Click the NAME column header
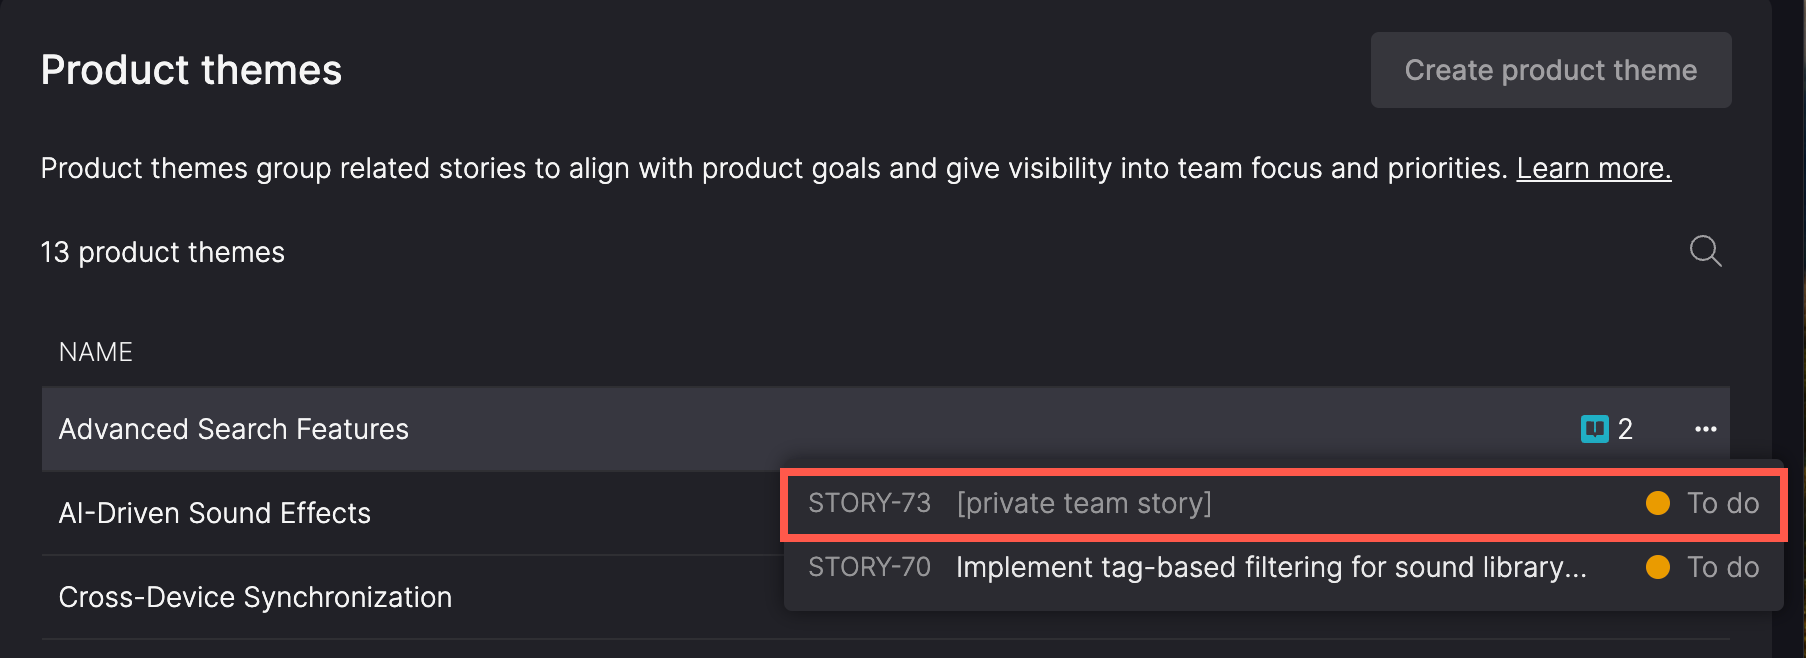 tap(95, 352)
